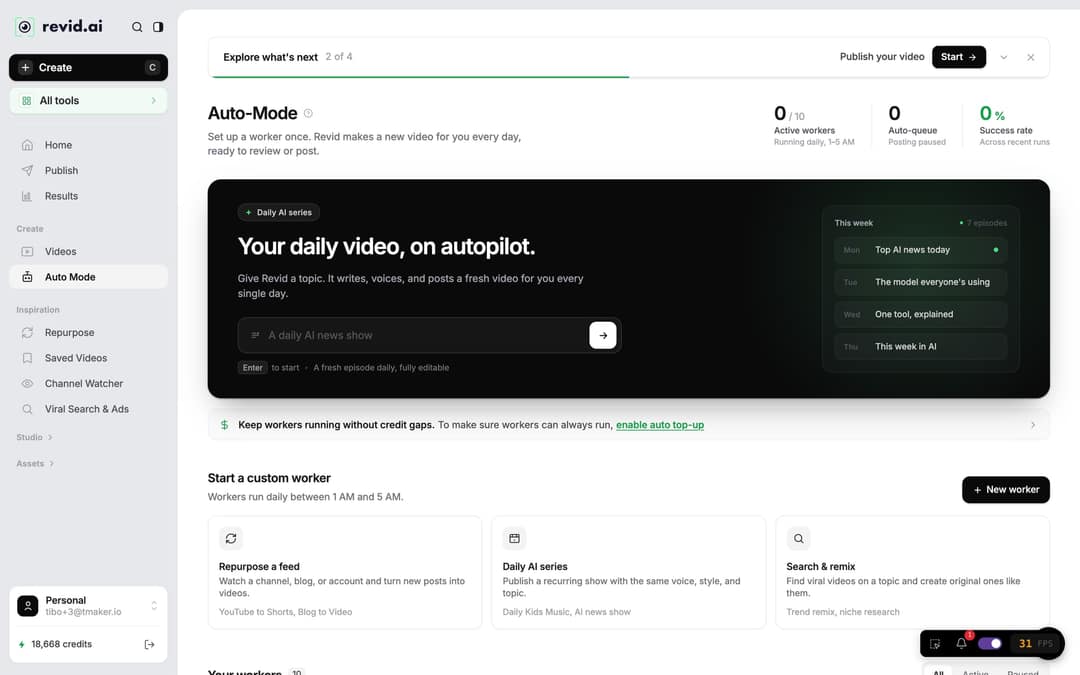This screenshot has height=675, width=1080.
Task: Click the Channel Watcher eye icon
Action: 27,384
